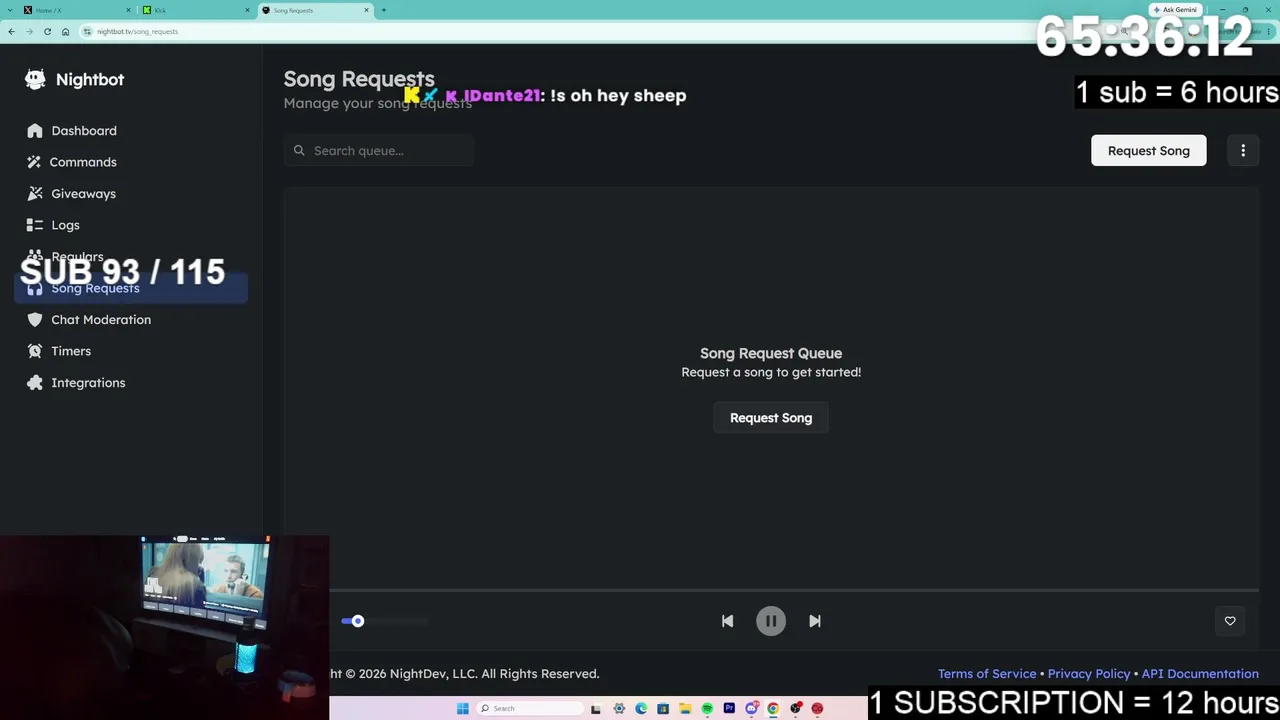Click the 'Request a song to get started!' text
Screen dimensions: 1280x720
[x=771, y=372]
